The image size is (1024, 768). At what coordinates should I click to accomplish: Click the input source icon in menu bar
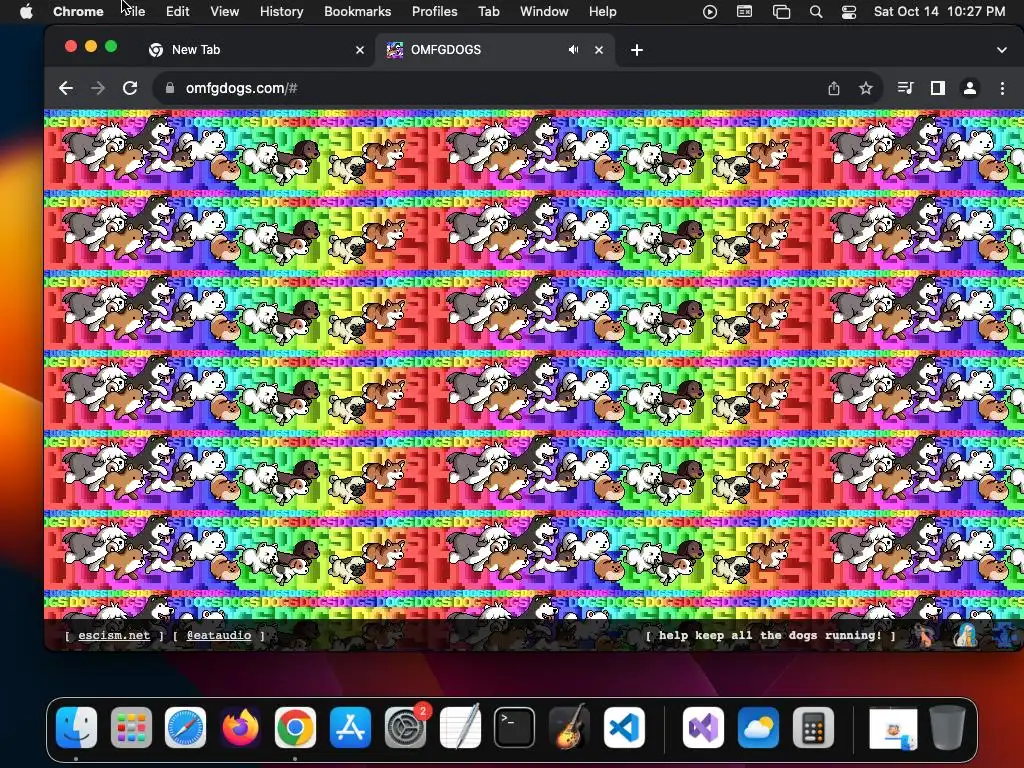(x=744, y=12)
